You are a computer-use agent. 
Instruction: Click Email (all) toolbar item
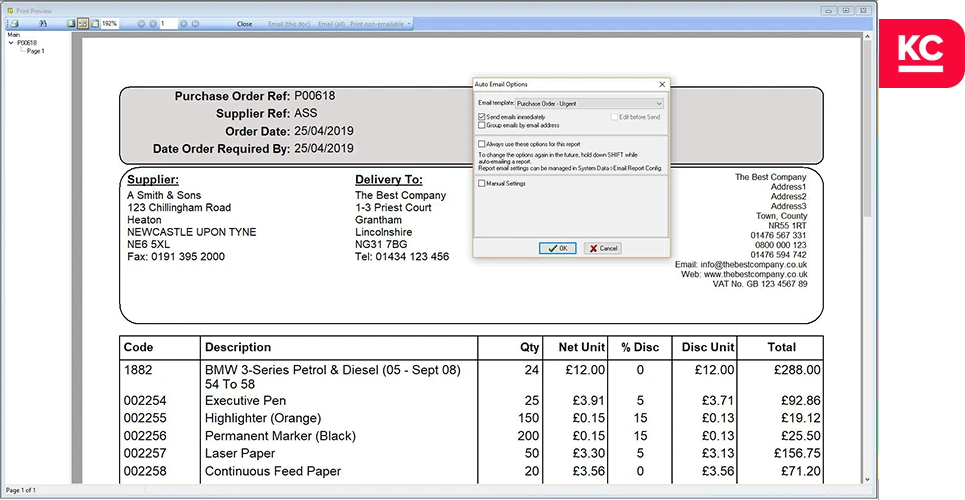tap(331, 24)
